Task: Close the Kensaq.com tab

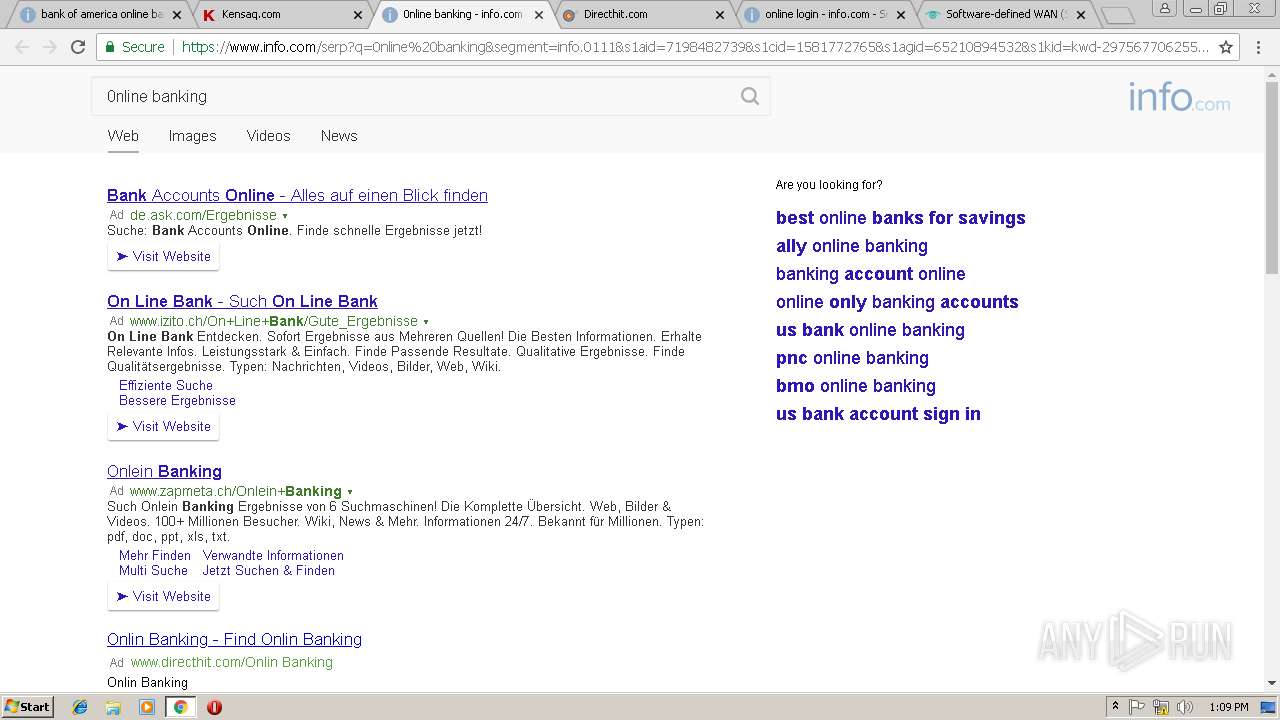Action: click(x=358, y=15)
